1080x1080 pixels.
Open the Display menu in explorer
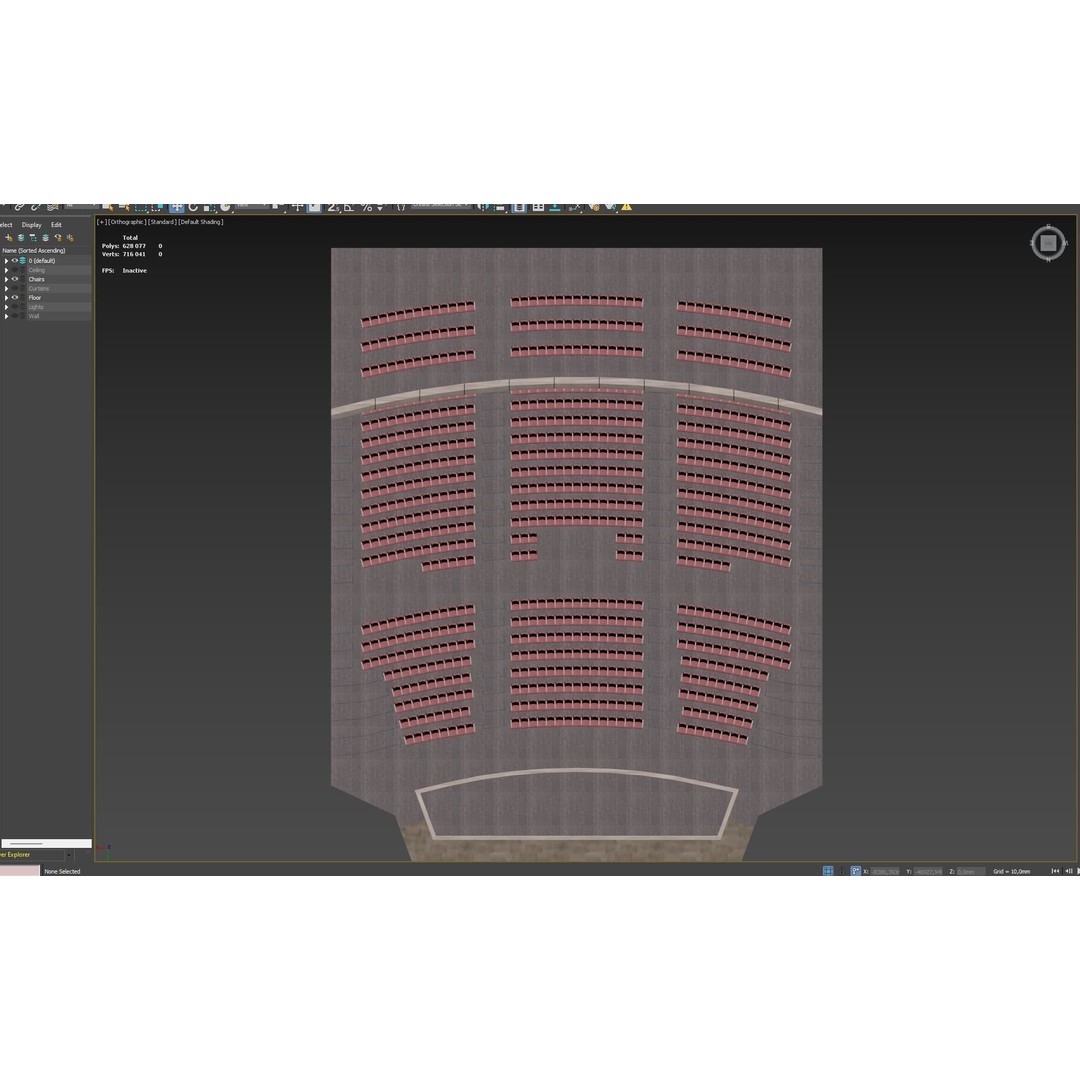[x=32, y=225]
